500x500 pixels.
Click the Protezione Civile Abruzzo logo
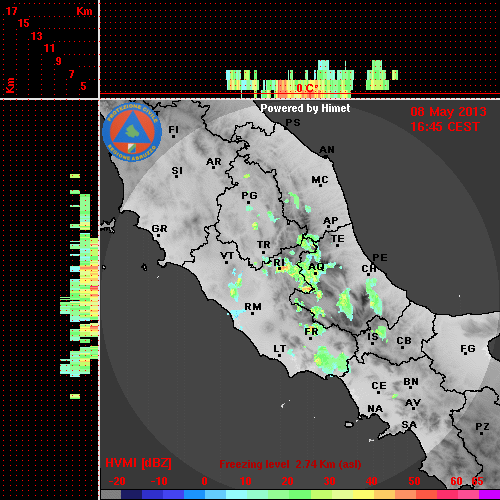[x=132, y=133]
